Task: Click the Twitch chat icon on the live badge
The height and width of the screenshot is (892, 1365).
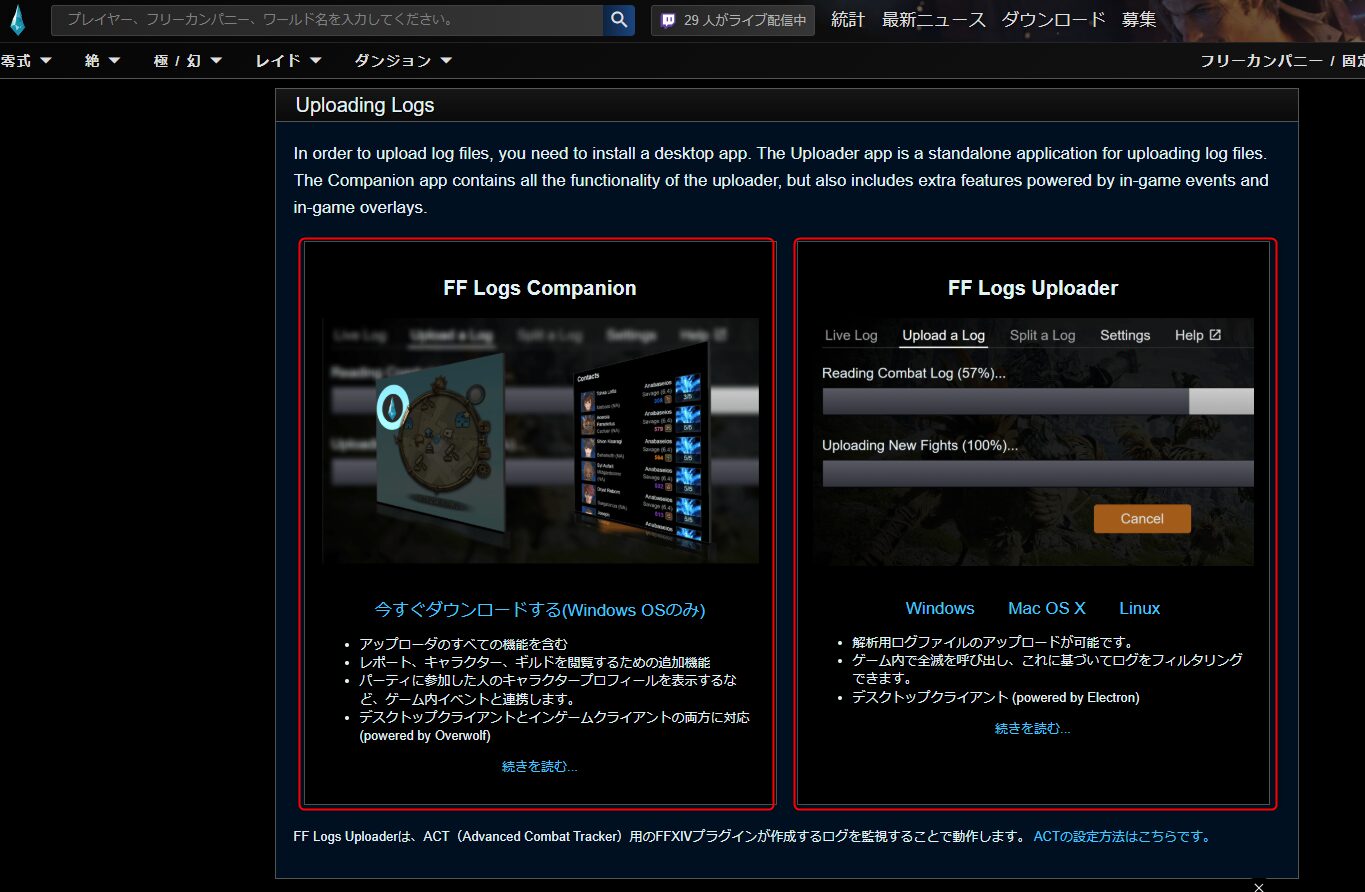Action: coord(665,20)
